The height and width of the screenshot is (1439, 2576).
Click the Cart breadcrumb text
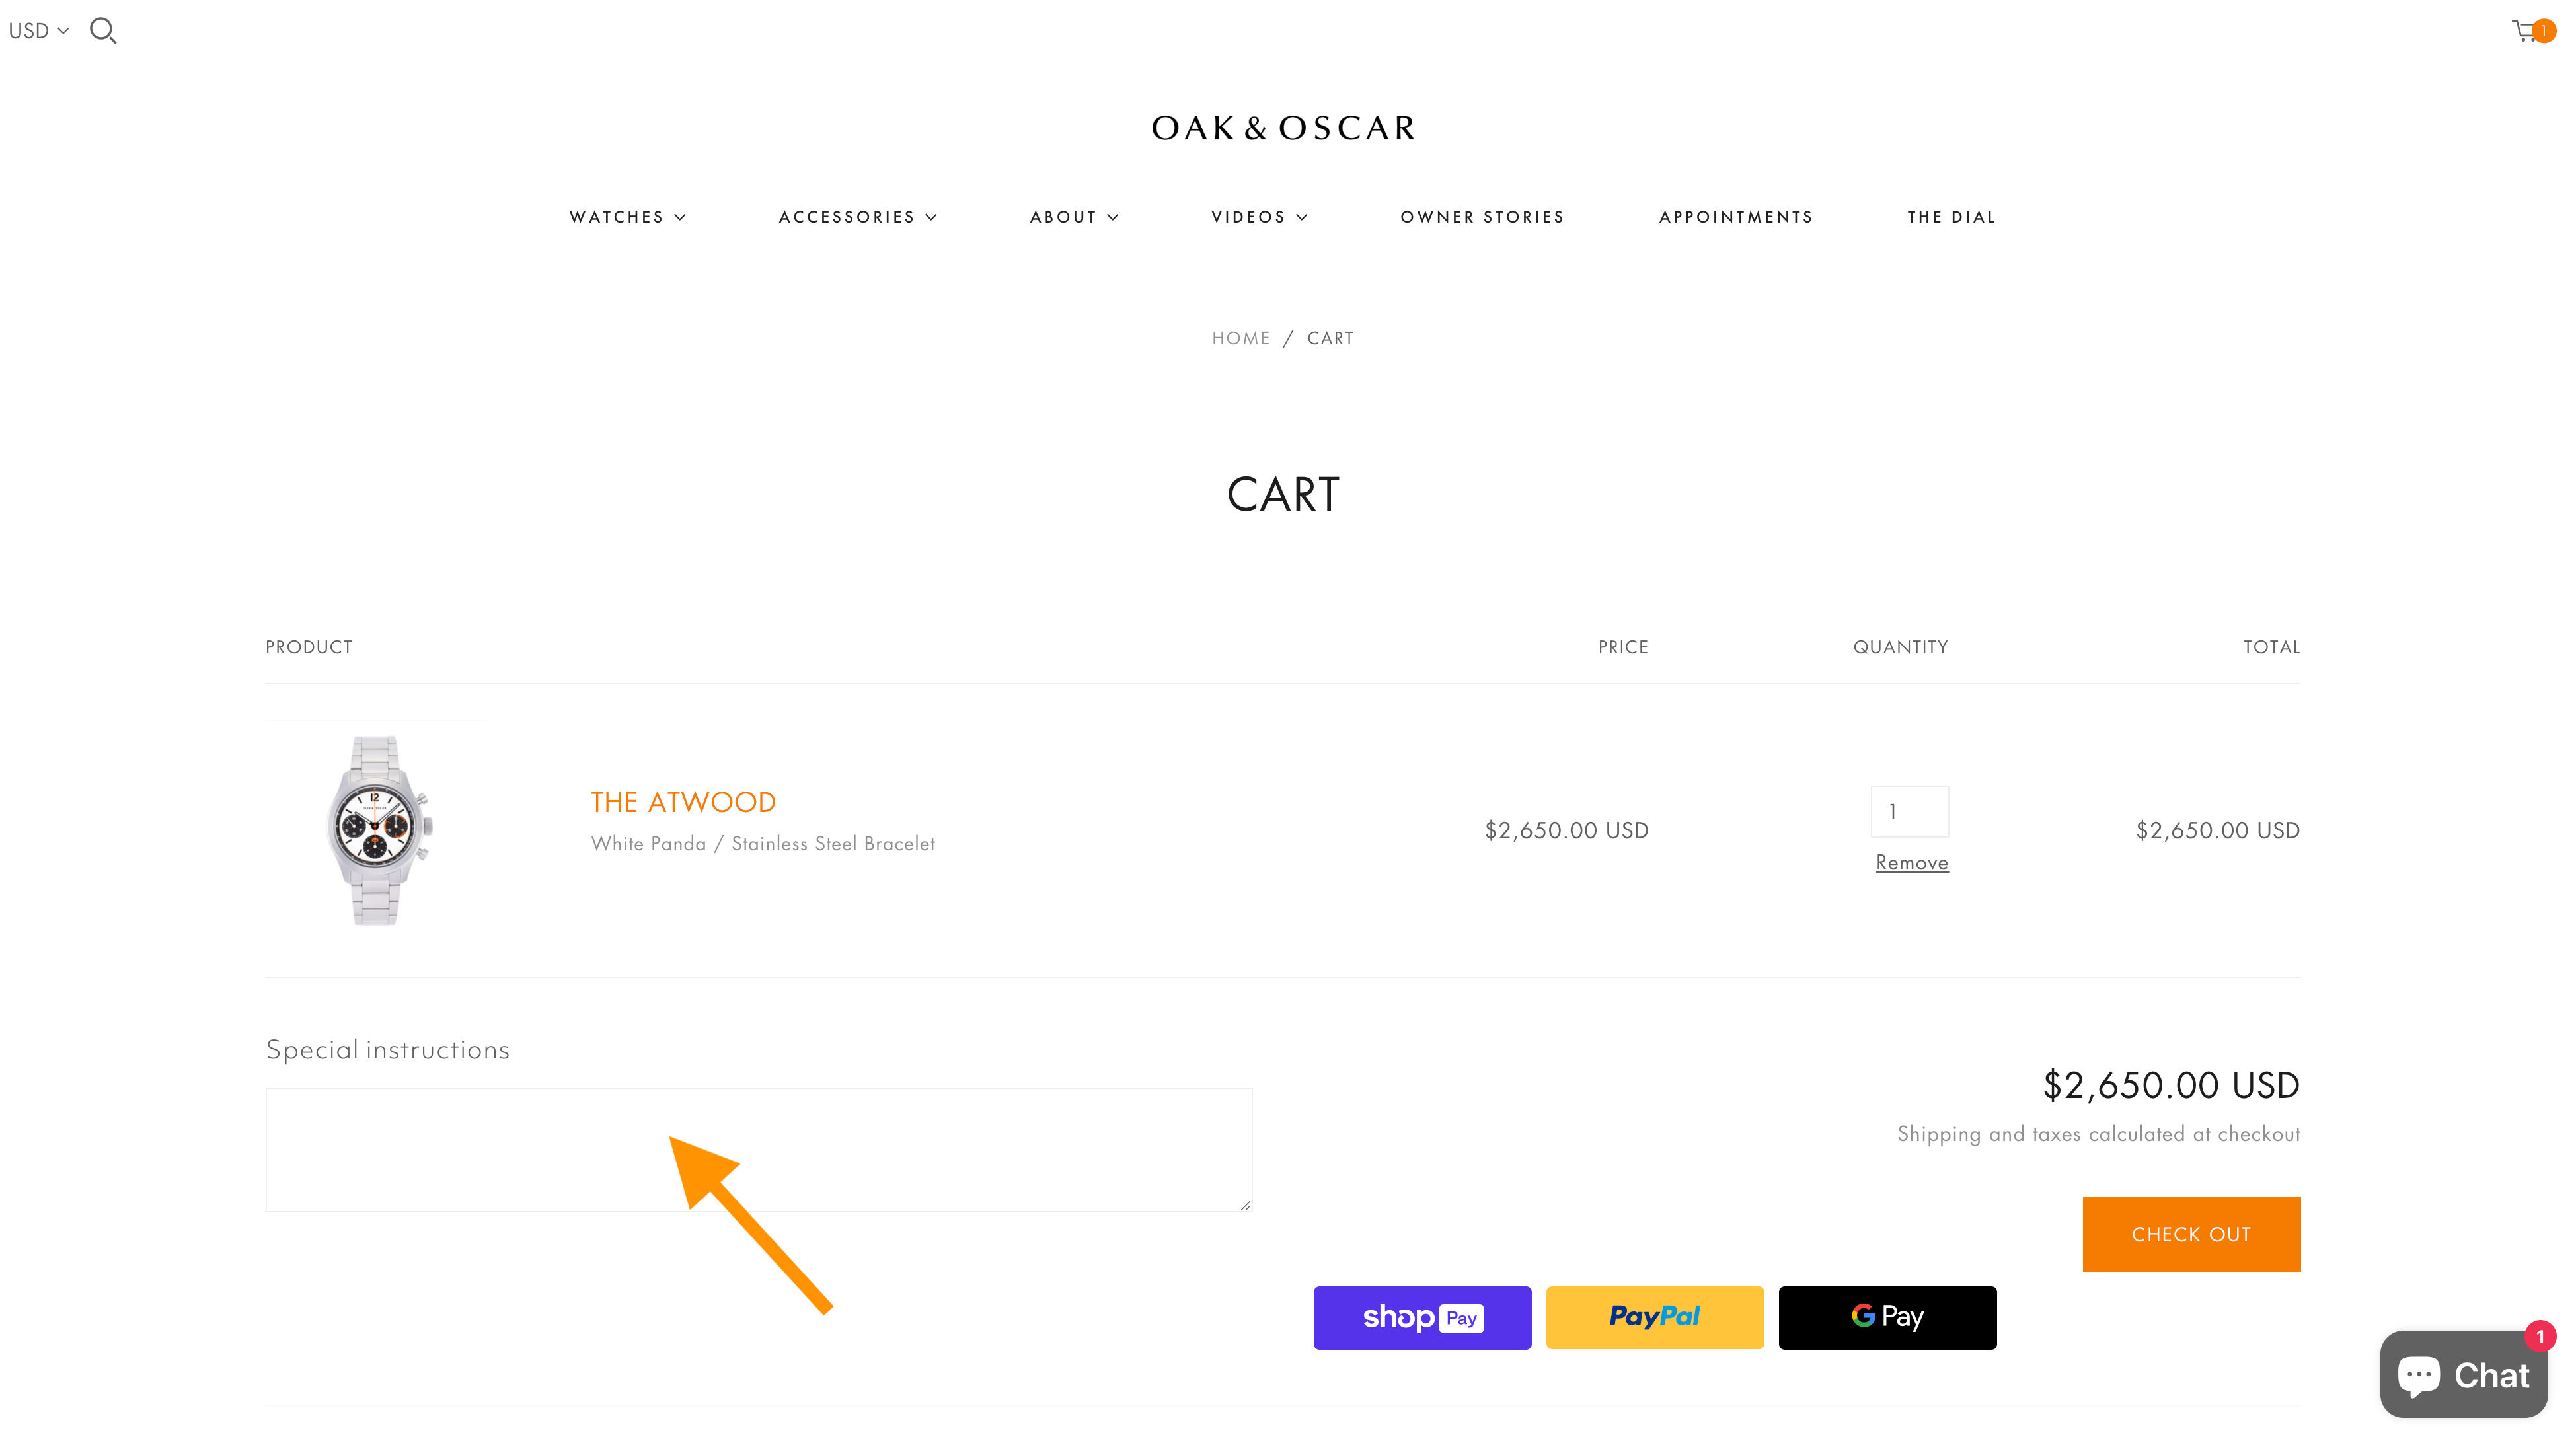point(1330,338)
